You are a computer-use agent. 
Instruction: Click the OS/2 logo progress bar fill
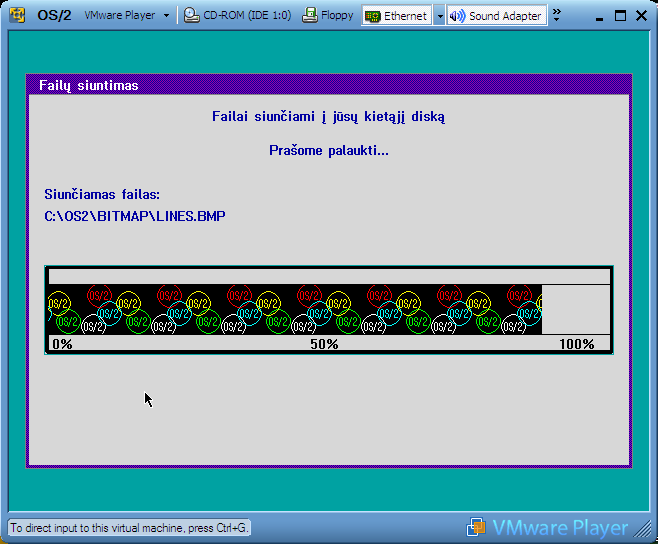coord(295,310)
